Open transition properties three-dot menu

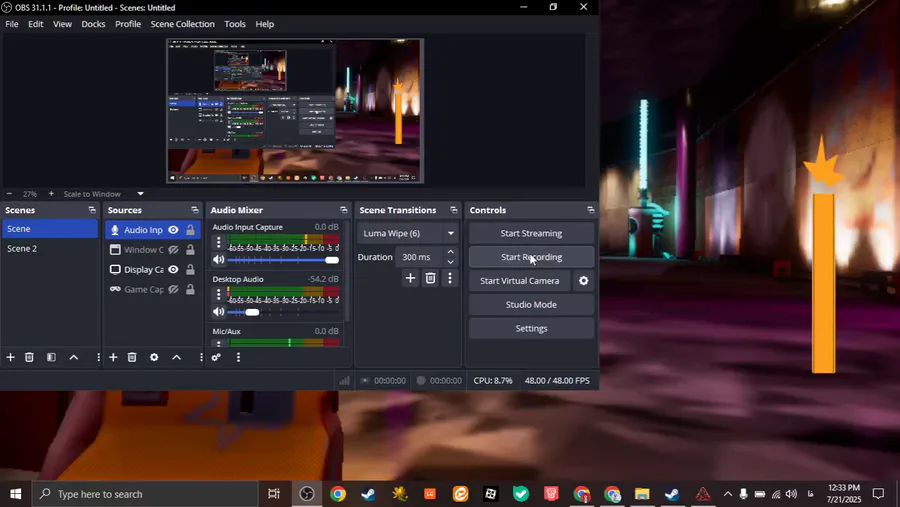point(449,278)
